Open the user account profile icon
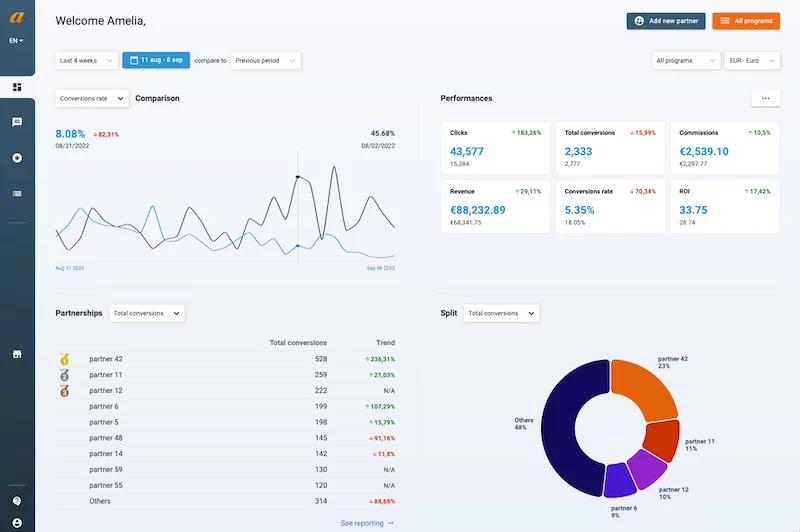The image size is (800, 532). pos(17,522)
